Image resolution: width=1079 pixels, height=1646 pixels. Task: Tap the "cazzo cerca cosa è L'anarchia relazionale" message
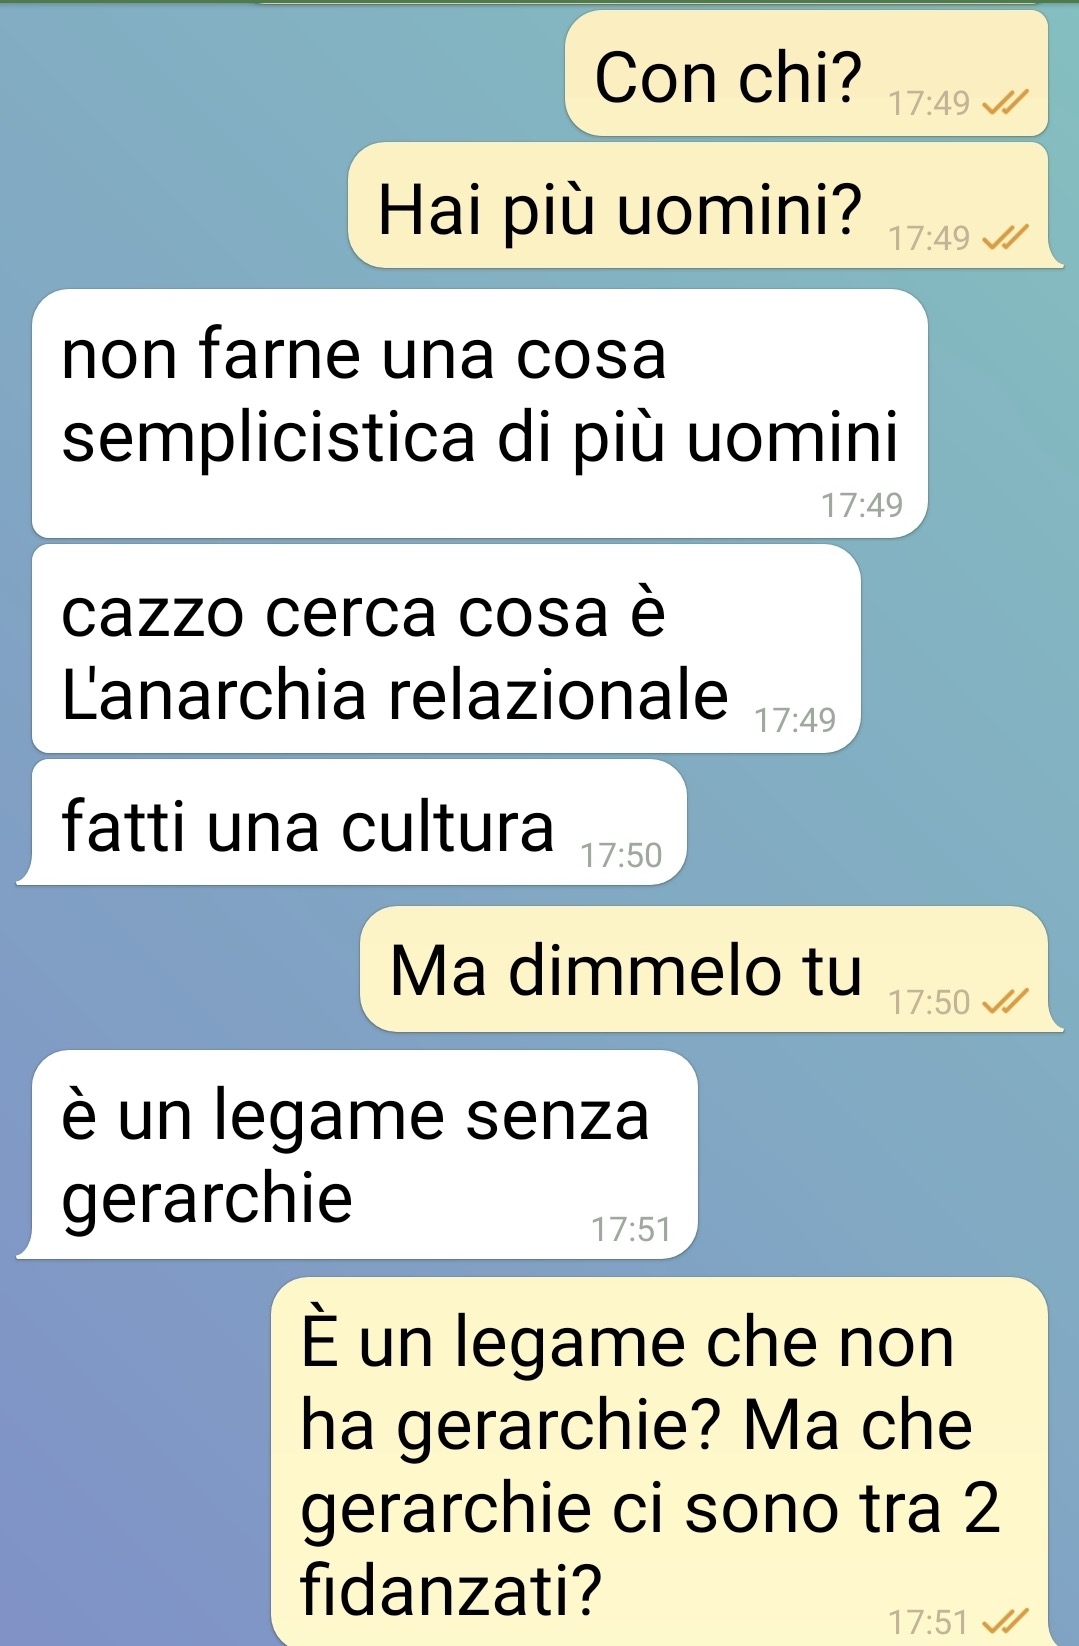[446, 648]
